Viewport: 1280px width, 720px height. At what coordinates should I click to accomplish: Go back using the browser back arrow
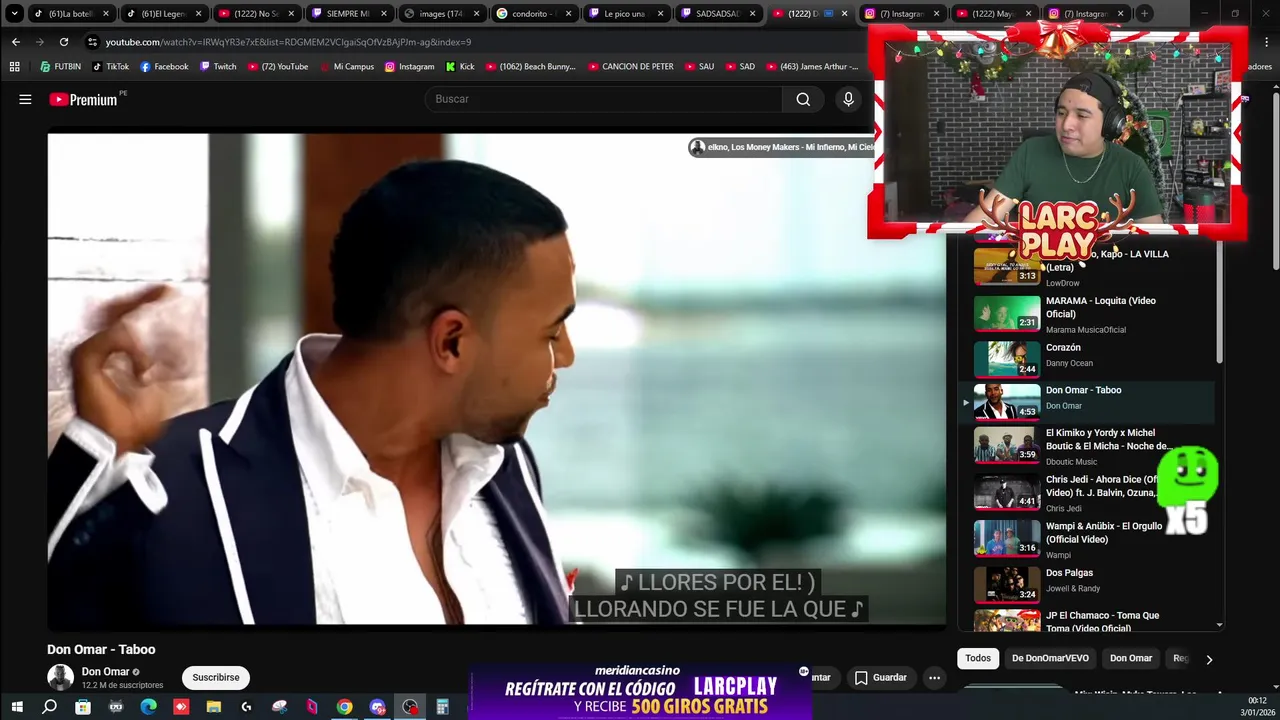tap(16, 42)
